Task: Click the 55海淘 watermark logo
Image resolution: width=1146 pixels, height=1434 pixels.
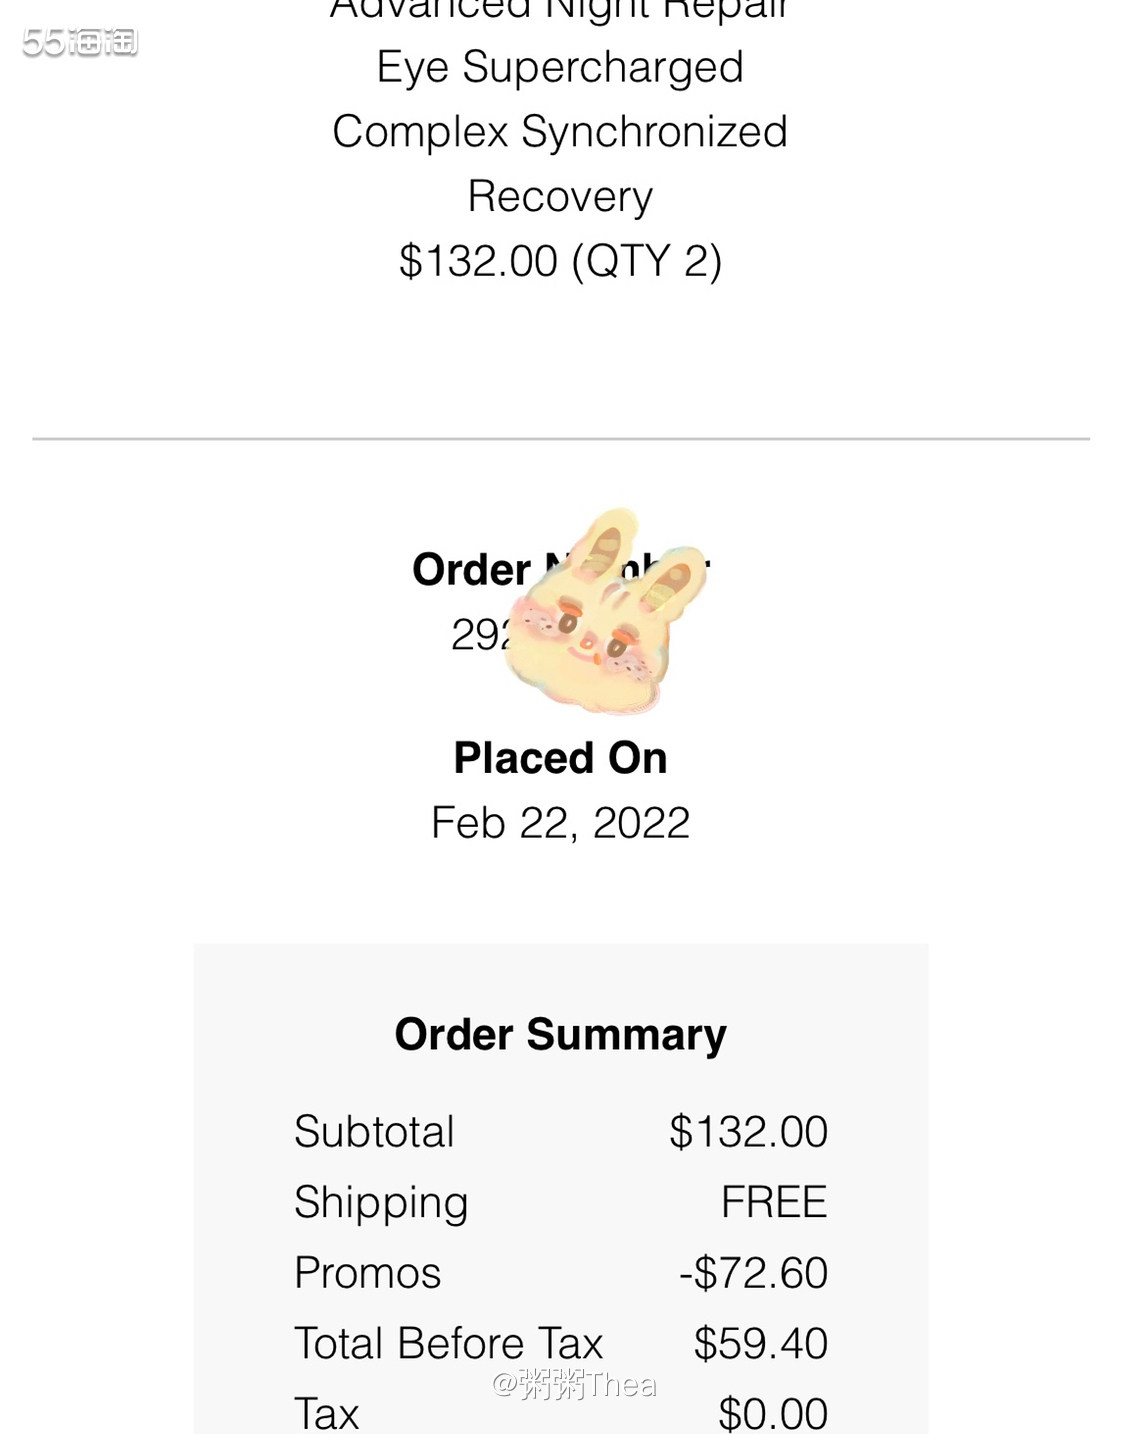Action: tap(80, 42)
